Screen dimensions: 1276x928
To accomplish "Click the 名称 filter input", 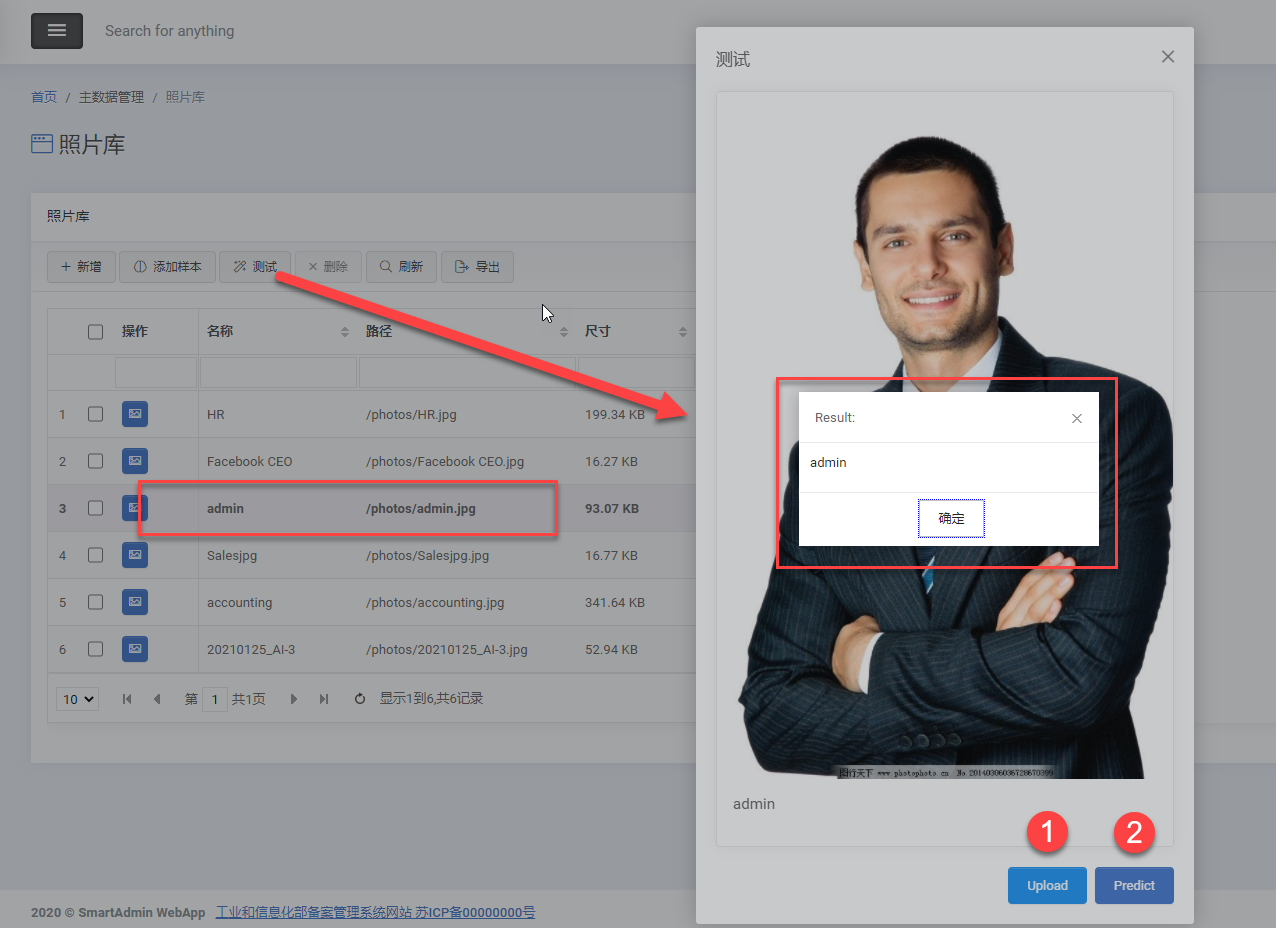I will coord(278,373).
